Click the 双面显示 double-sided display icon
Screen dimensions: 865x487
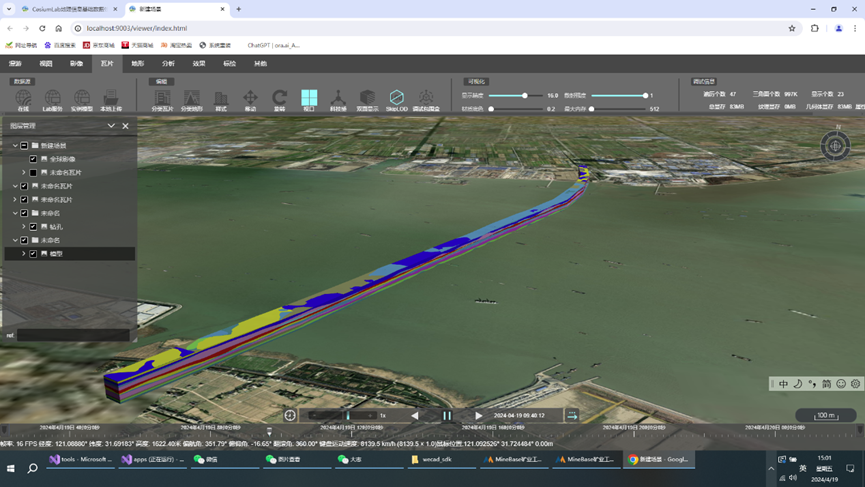coord(368,98)
